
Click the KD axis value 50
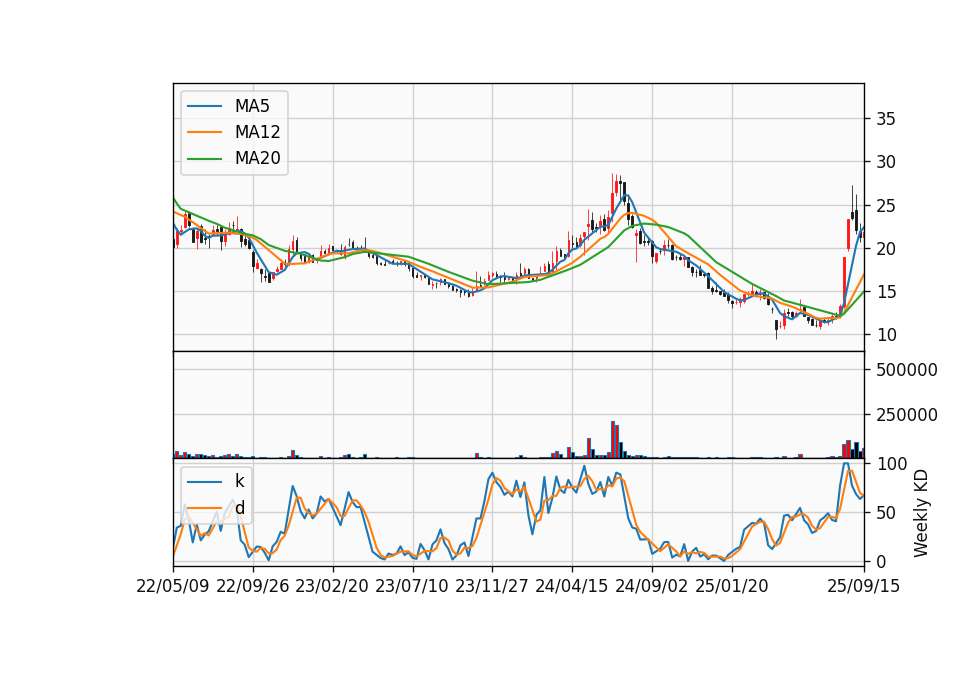click(886, 512)
